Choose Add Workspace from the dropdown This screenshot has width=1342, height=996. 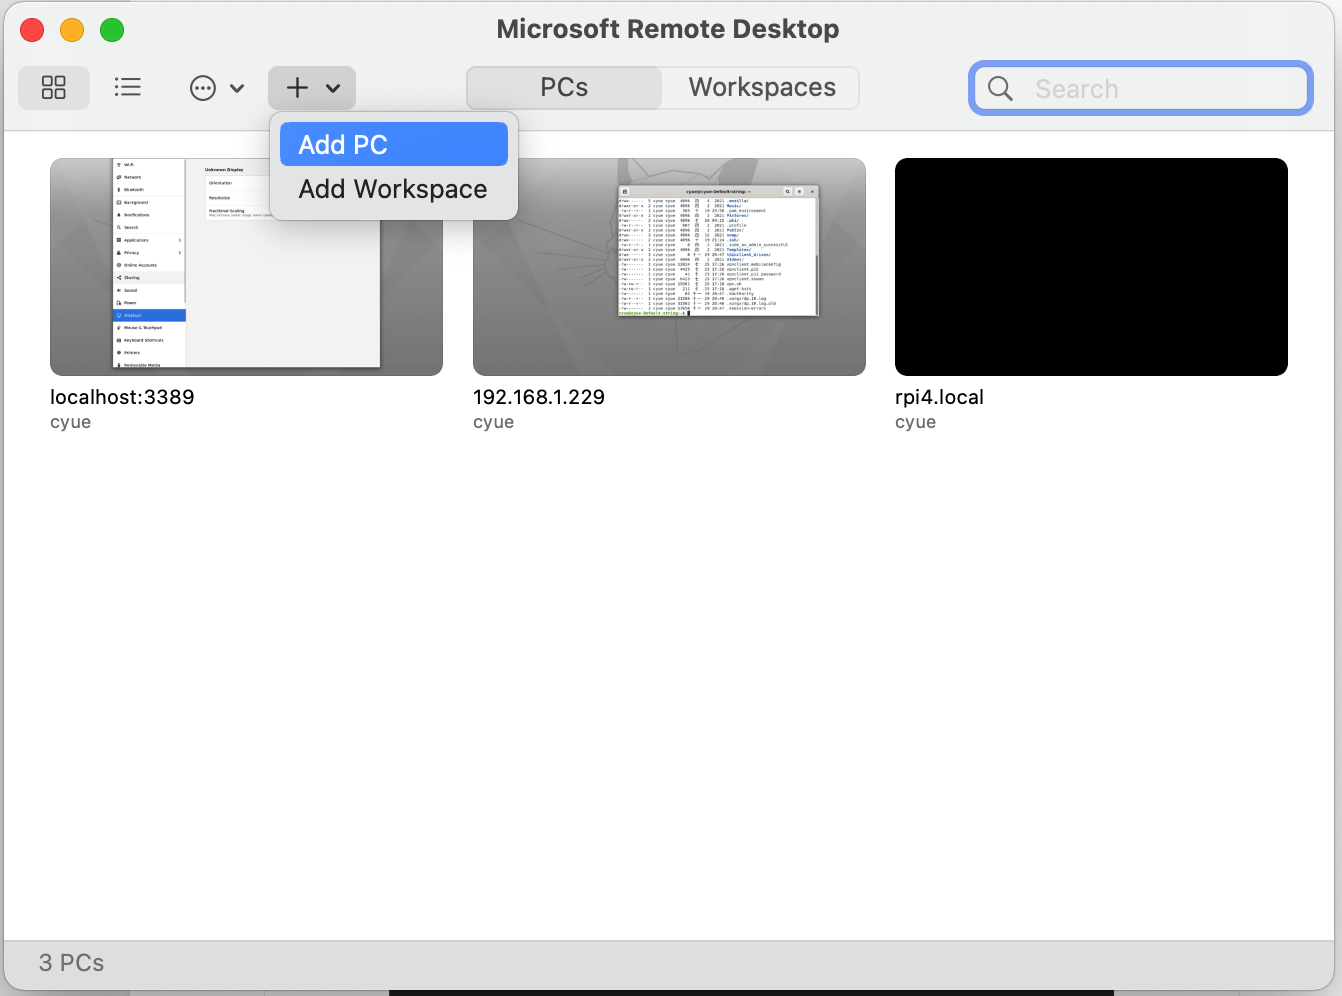click(x=393, y=189)
